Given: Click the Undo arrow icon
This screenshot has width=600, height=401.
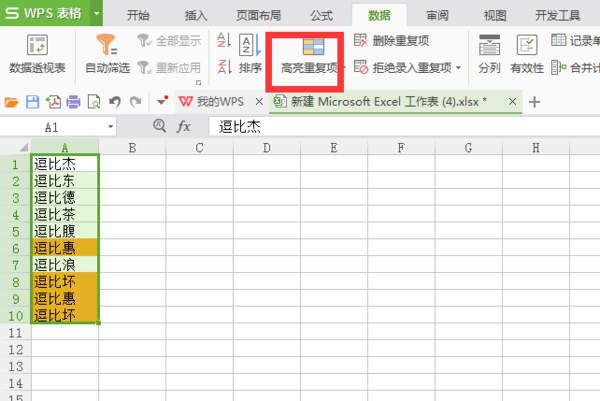Looking at the screenshot, I should click(x=115, y=102).
